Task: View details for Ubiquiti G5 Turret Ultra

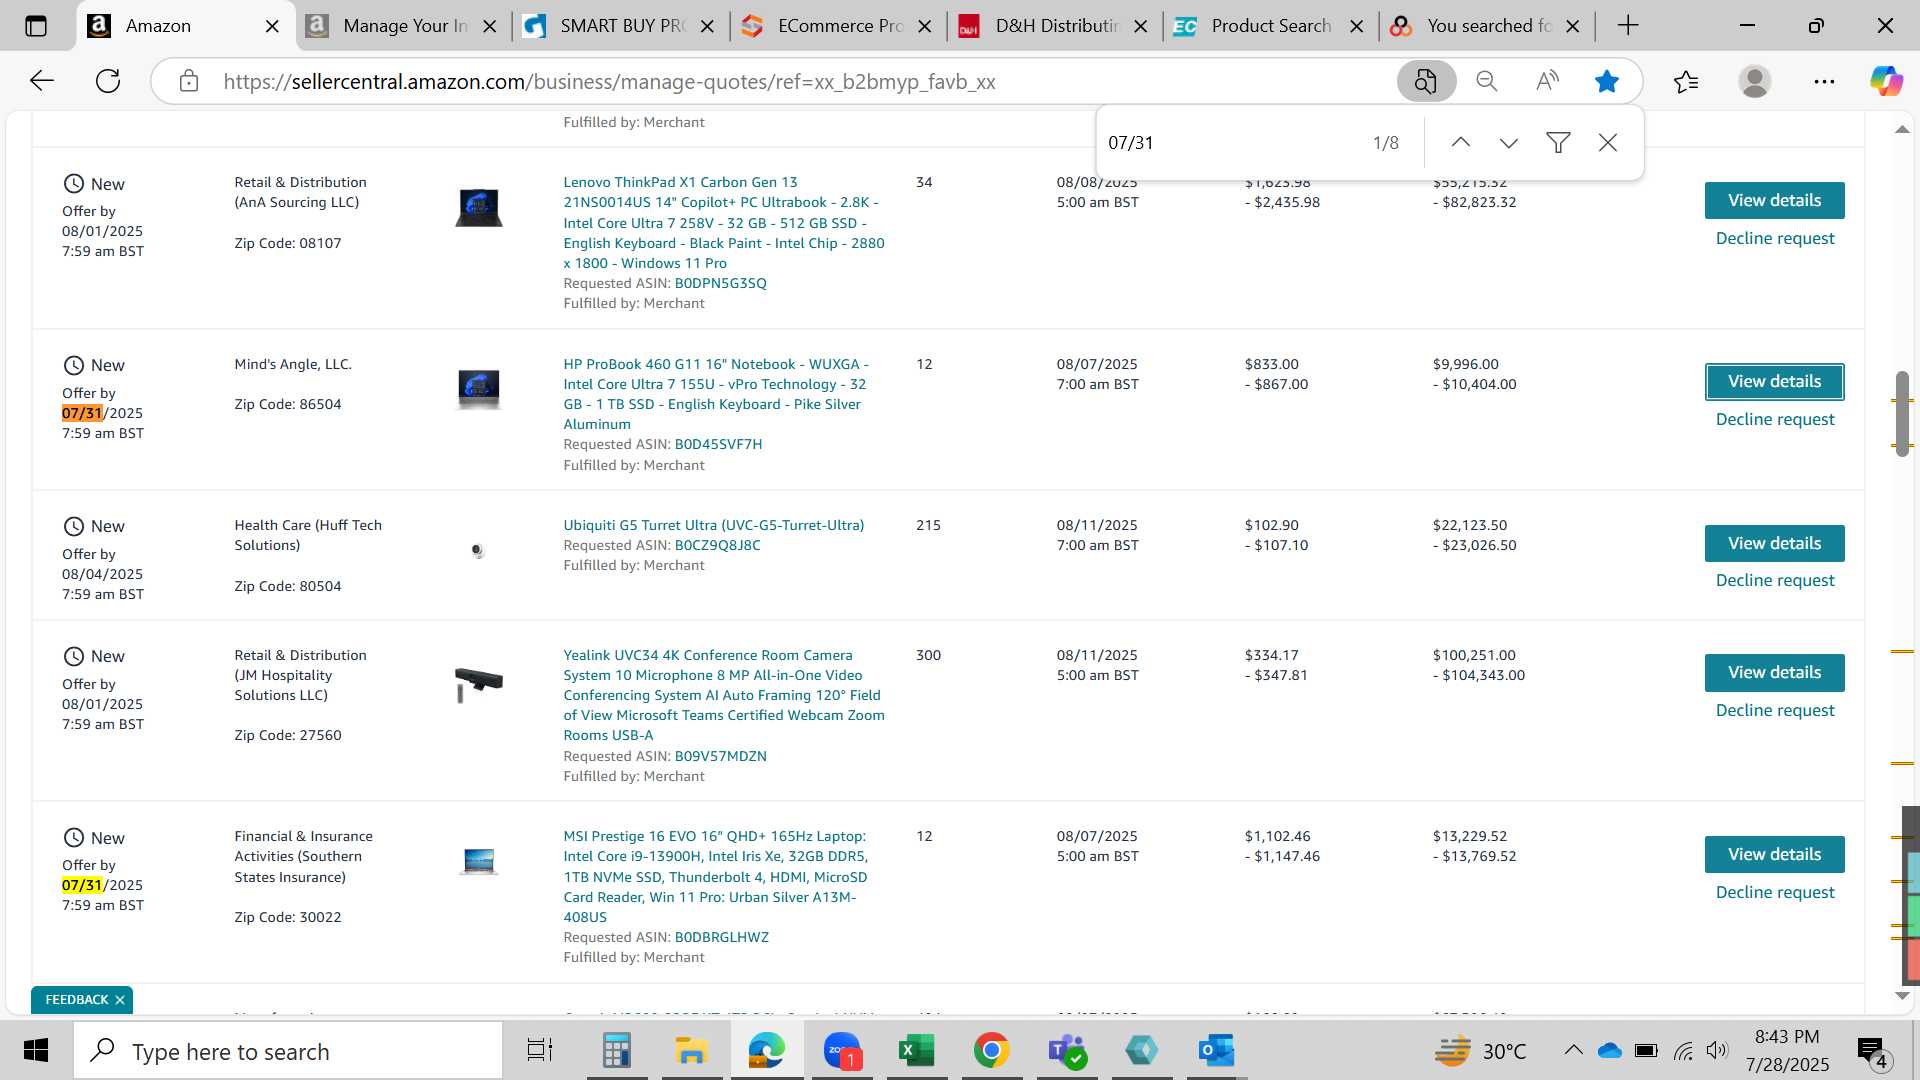Action: (x=1774, y=543)
